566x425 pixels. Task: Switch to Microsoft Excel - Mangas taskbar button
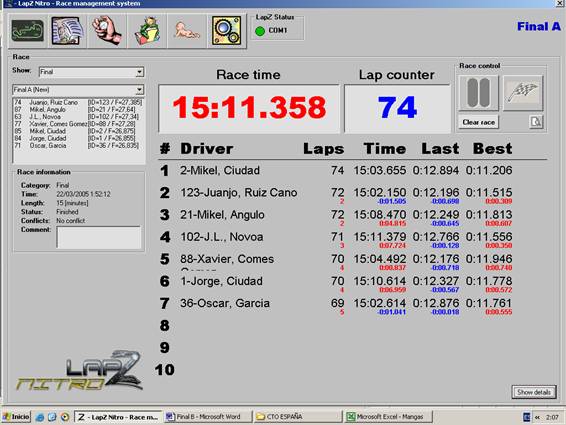click(388, 417)
